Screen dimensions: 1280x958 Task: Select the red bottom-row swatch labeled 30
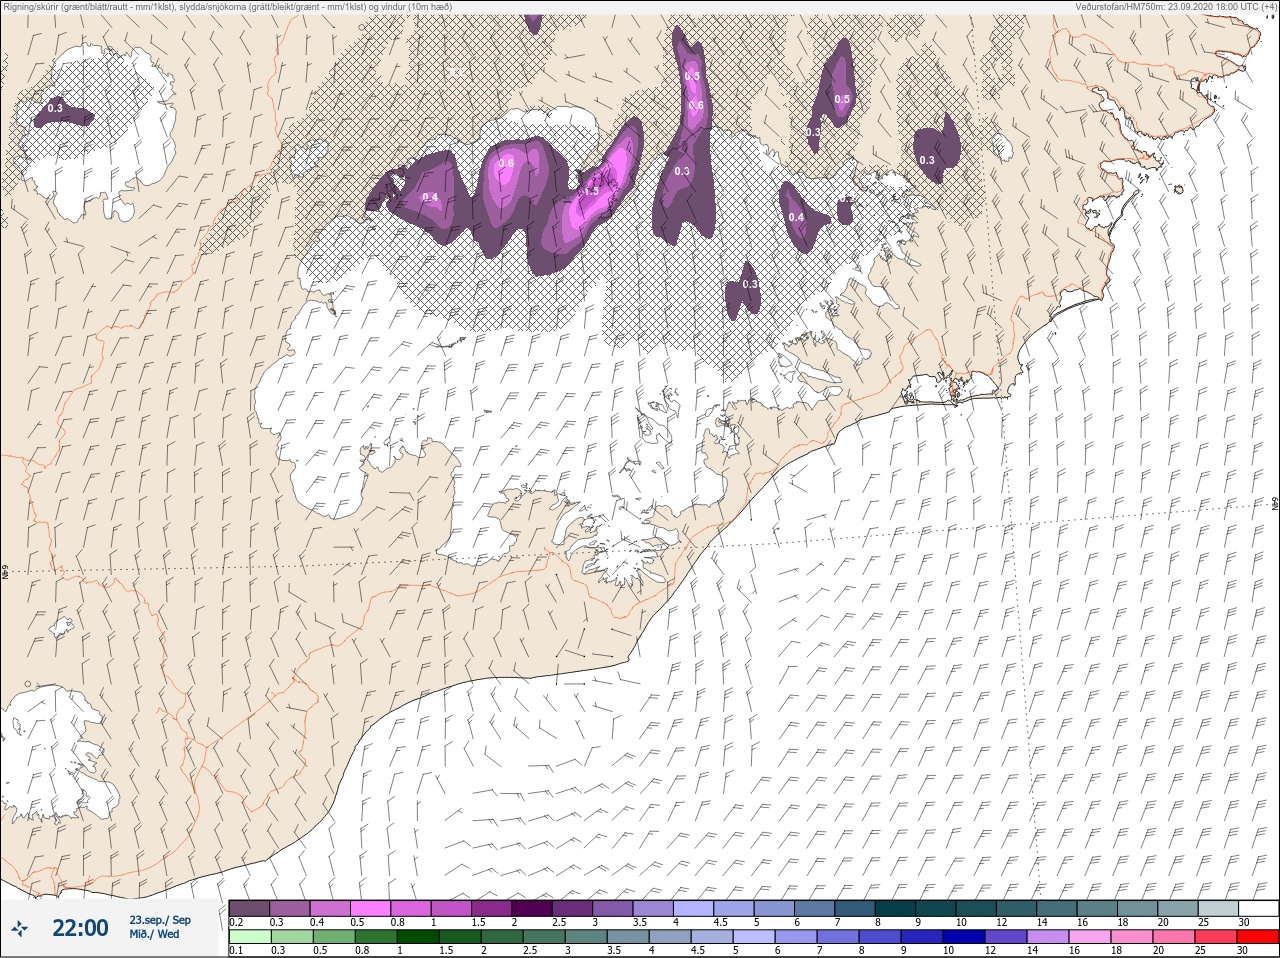1259,937
